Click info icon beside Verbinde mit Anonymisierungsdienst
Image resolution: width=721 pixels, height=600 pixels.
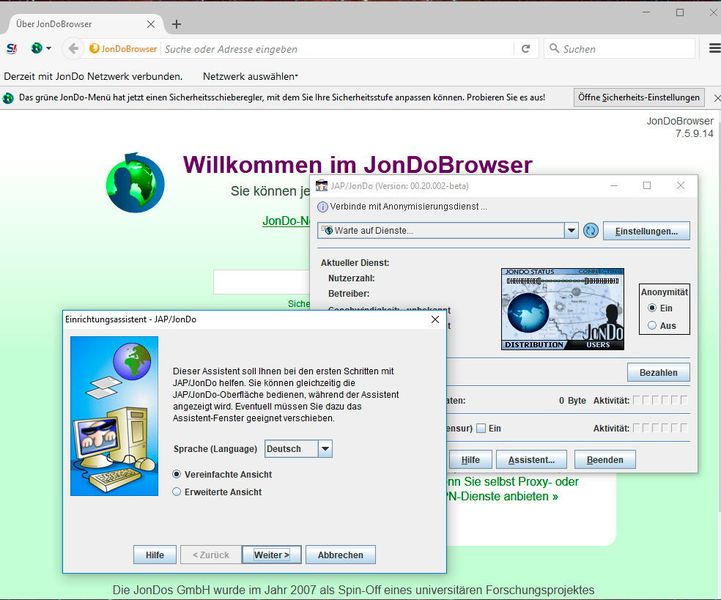coord(323,207)
